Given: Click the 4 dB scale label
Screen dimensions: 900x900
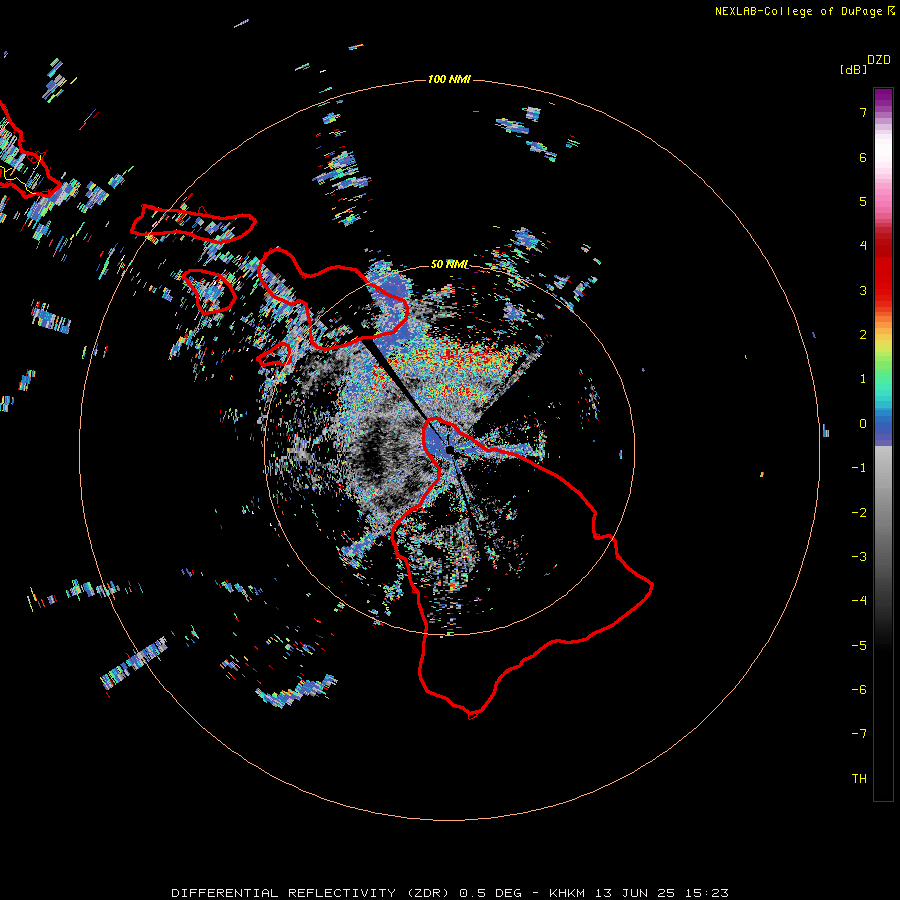Looking at the screenshot, I should (x=863, y=246).
